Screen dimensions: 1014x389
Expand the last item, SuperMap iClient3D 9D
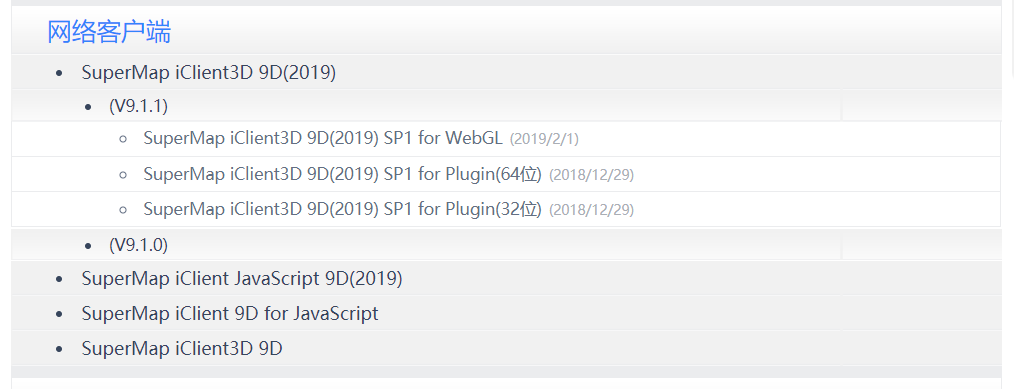pyautogui.click(x=182, y=348)
